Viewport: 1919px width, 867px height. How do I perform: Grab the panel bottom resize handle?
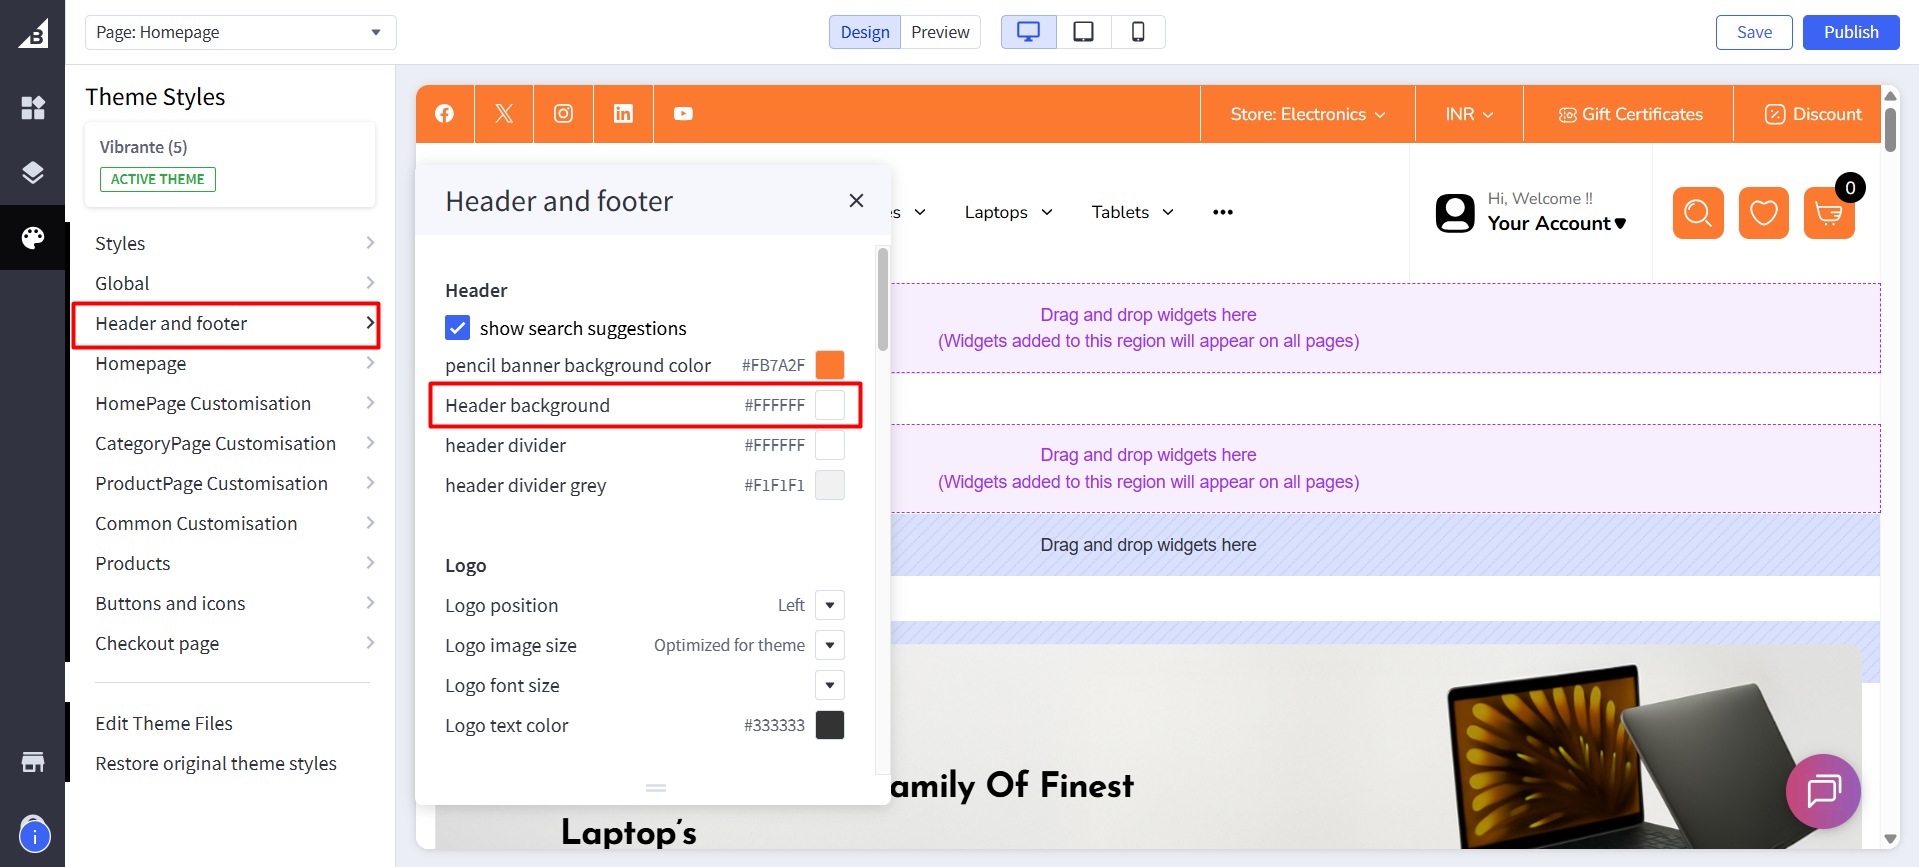pos(656,788)
